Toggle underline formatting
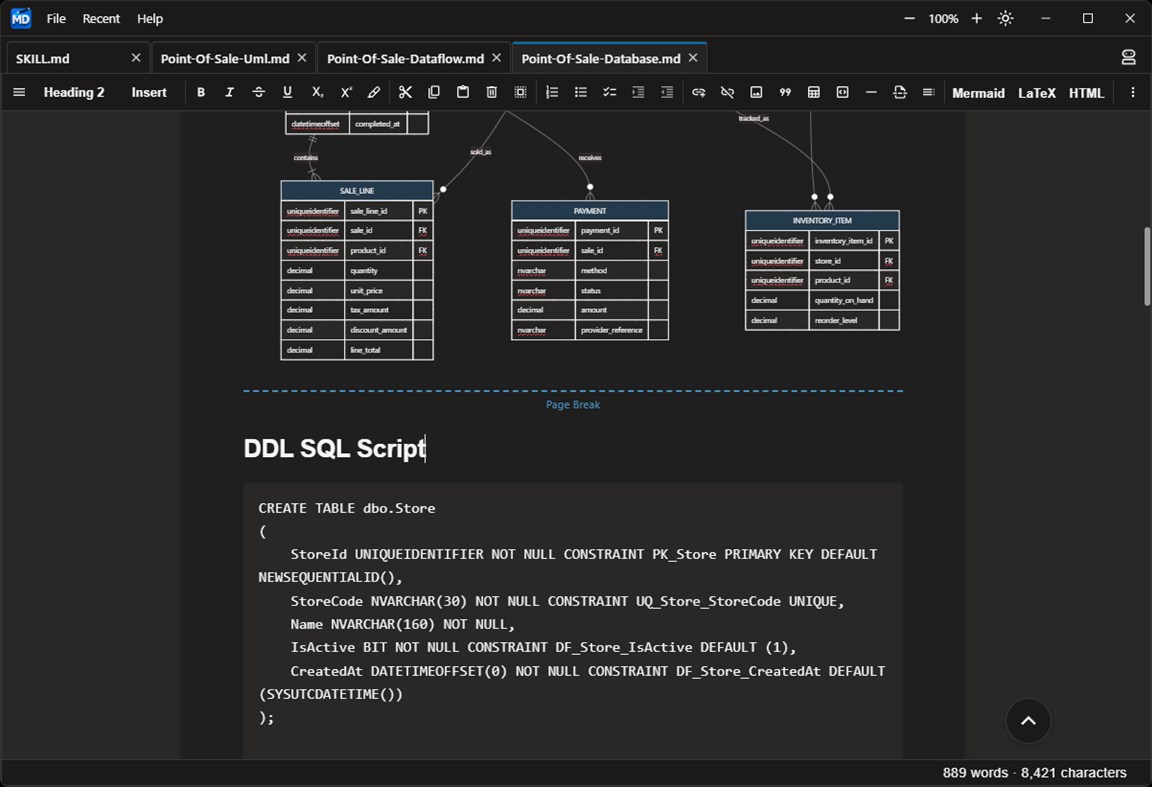Viewport: 1152px width, 787px height. point(287,93)
